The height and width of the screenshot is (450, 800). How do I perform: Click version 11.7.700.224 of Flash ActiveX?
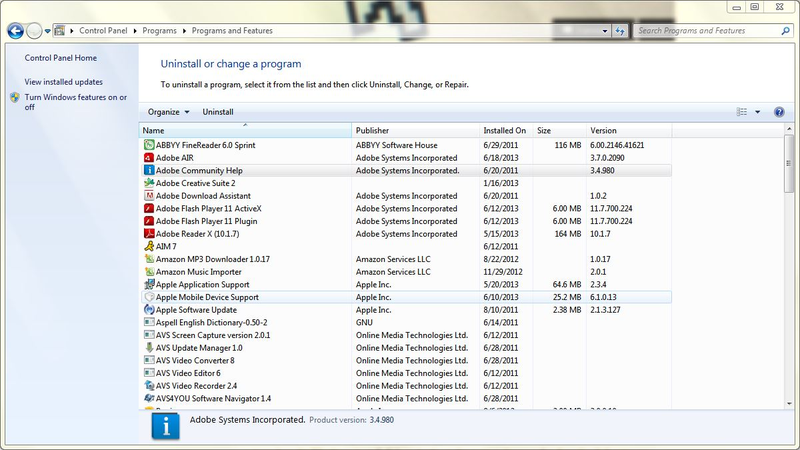(x=611, y=208)
